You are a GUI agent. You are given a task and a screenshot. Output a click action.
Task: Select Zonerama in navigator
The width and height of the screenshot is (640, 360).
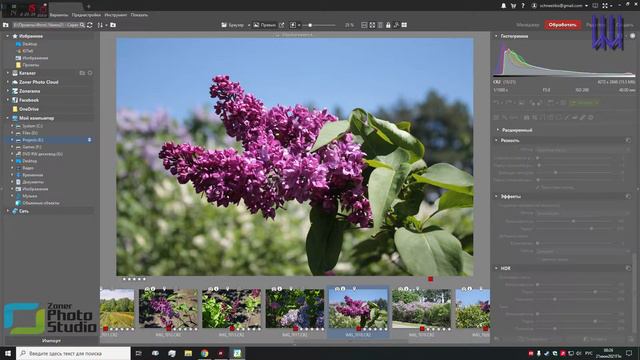click(29, 91)
